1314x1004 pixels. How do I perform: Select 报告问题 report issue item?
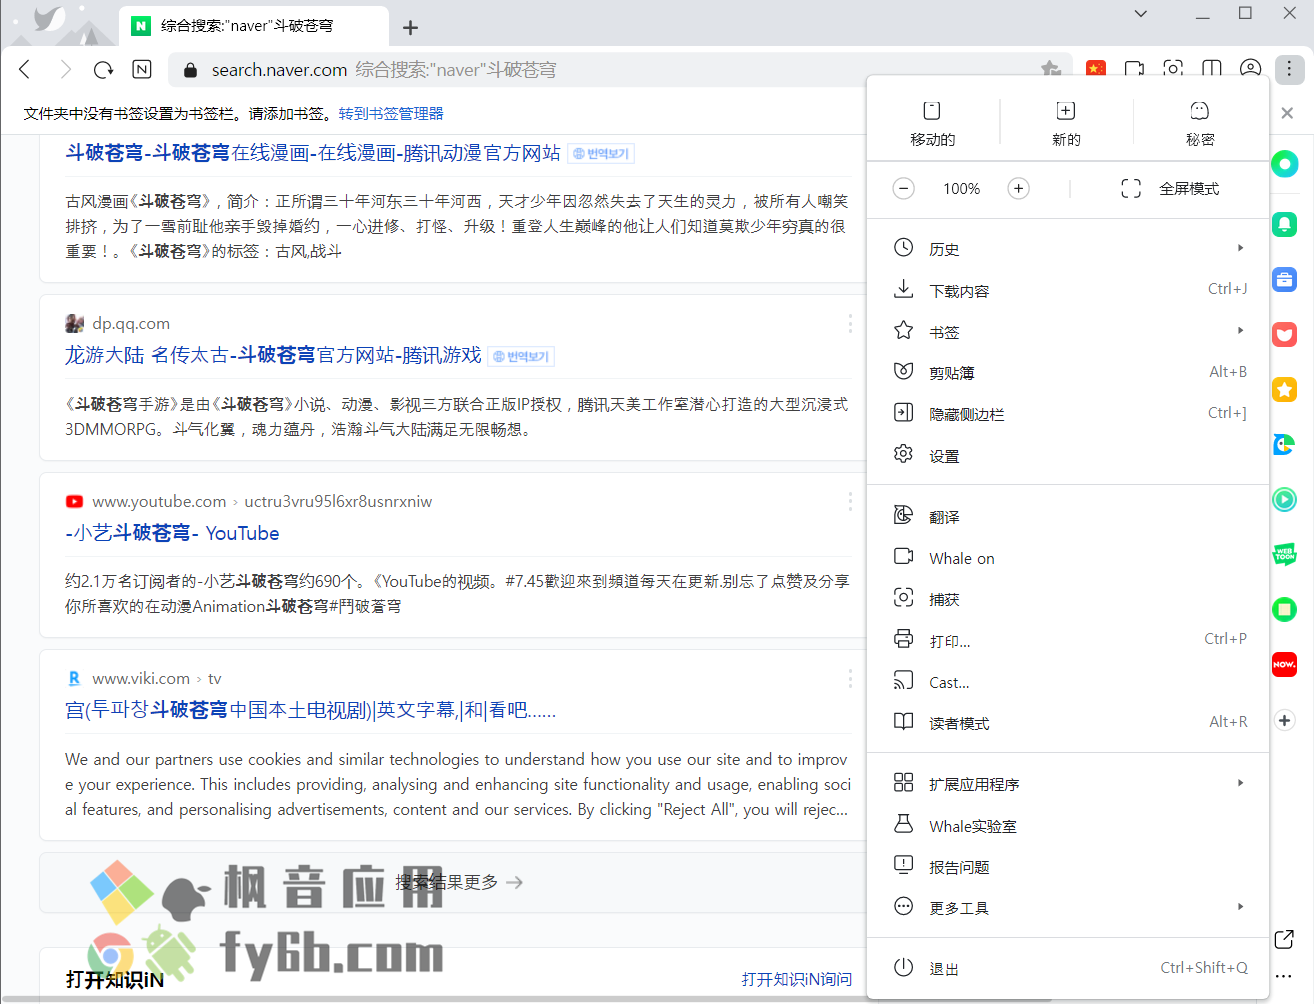click(1068, 867)
